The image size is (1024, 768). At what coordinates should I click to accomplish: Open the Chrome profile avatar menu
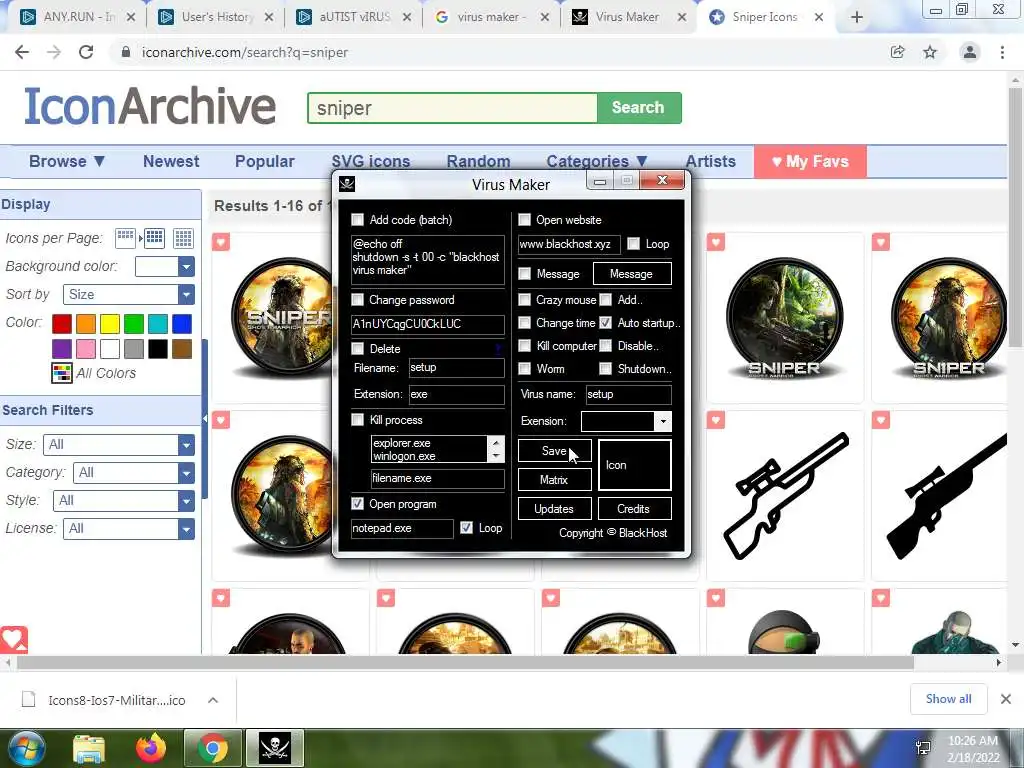[x=970, y=52]
